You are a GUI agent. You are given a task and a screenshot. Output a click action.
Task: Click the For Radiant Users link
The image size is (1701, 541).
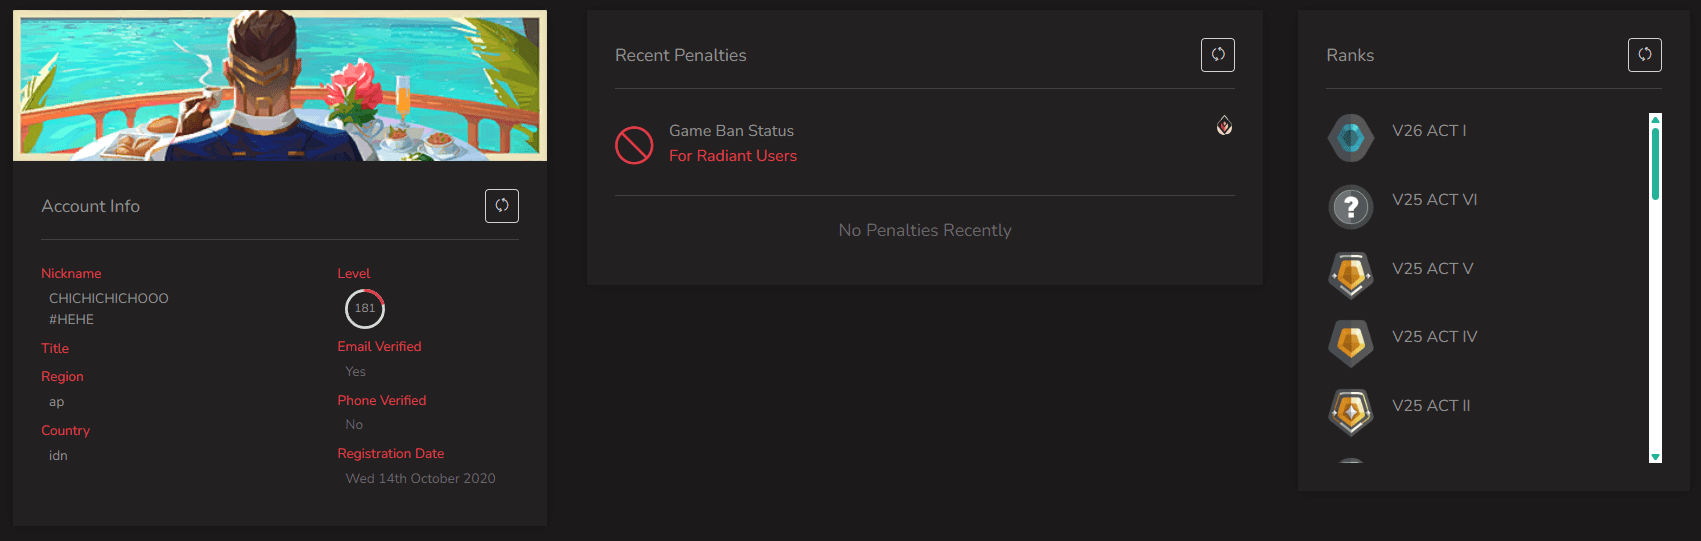[x=733, y=156]
